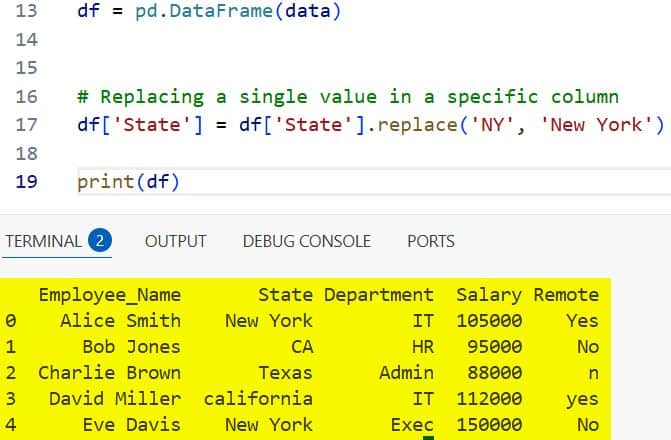Open the DEBUG CONSOLE tab
This screenshot has height=440, width=671.
pyautogui.click(x=306, y=241)
